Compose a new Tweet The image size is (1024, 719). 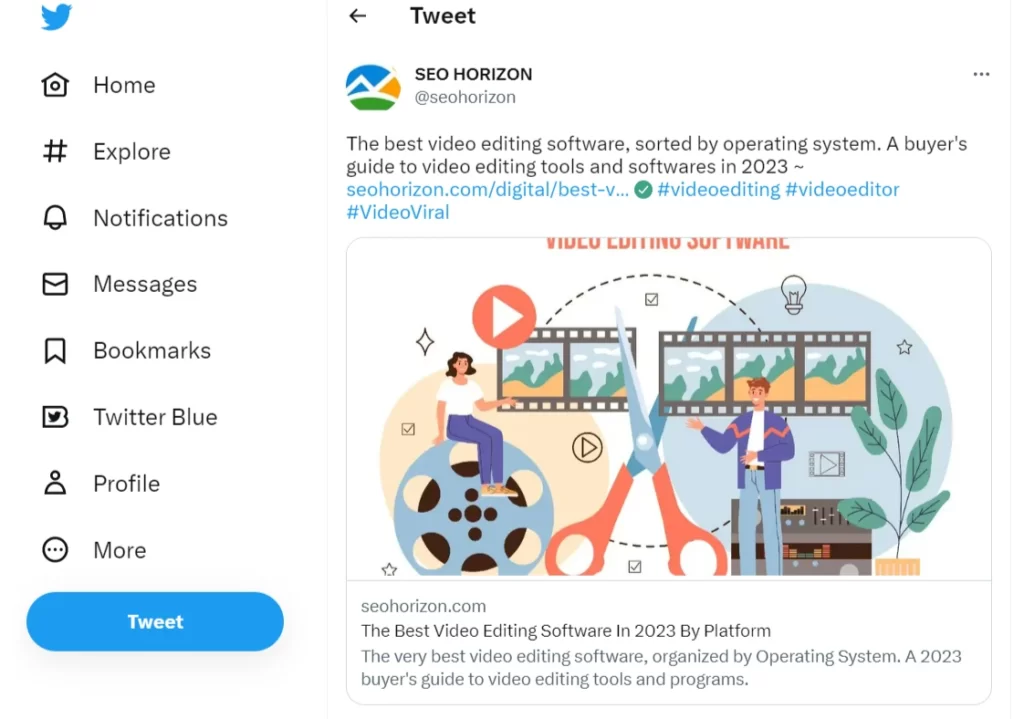(154, 621)
